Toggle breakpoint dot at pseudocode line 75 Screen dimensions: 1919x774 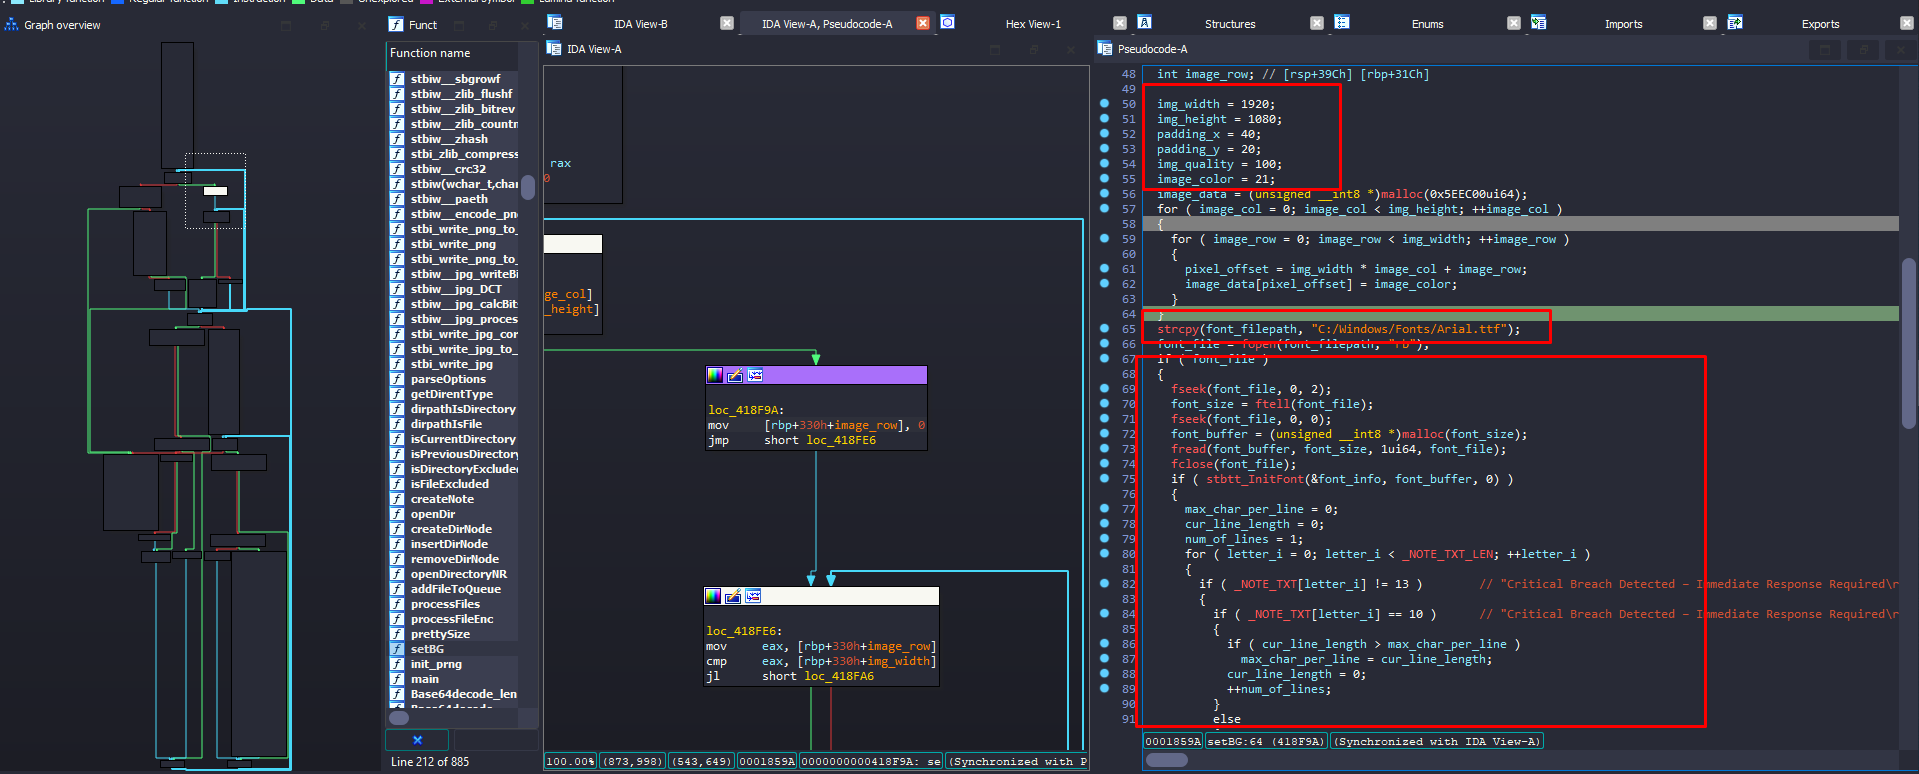pos(1104,478)
